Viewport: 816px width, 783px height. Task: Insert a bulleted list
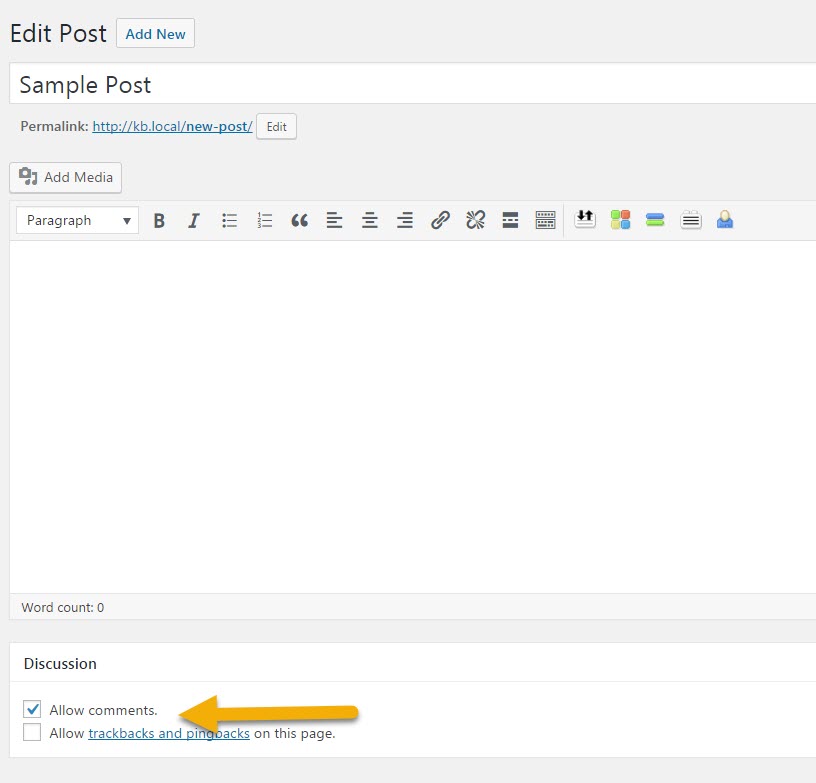point(229,221)
